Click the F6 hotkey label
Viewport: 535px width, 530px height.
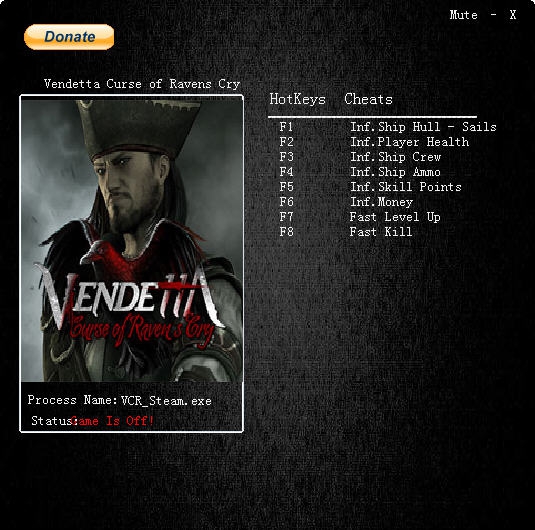point(286,202)
